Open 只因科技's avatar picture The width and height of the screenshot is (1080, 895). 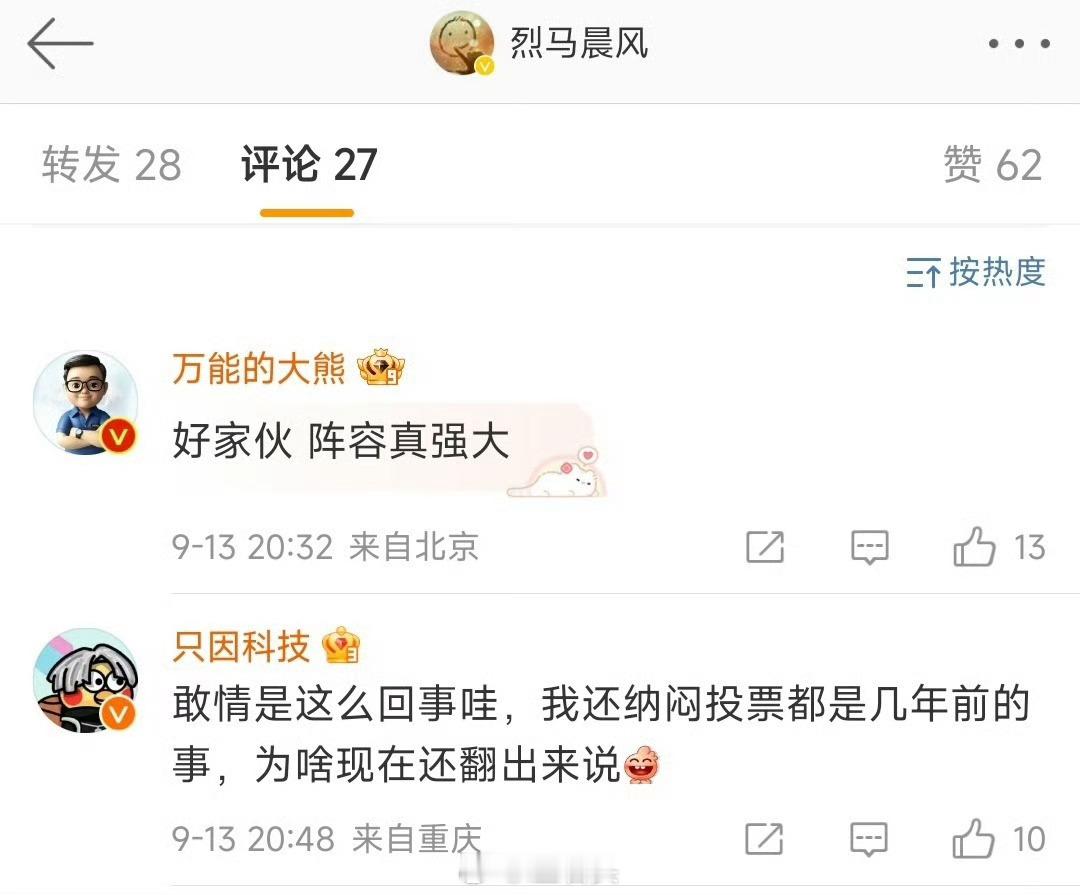pyautogui.click(x=85, y=680)
